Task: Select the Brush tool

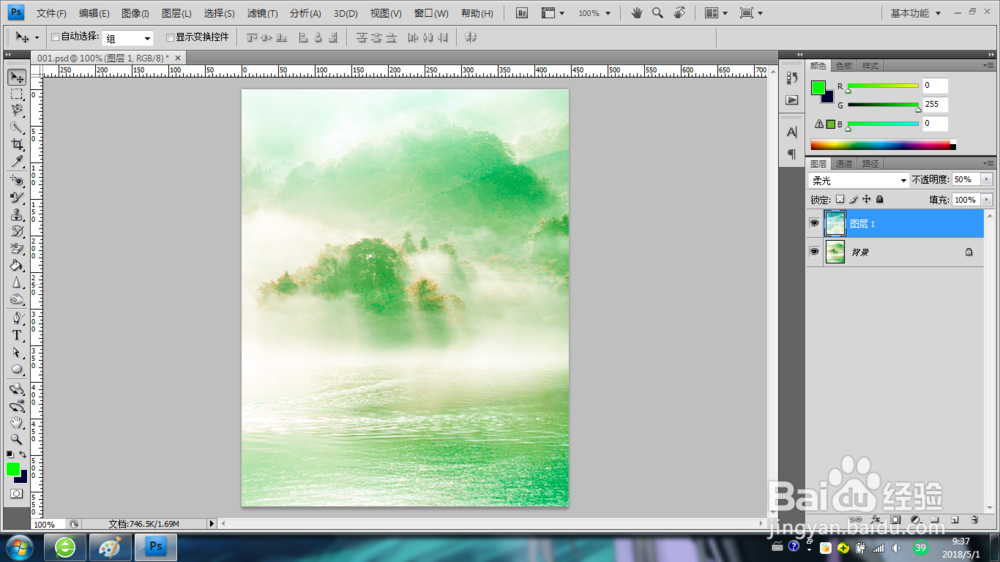Action: point(17,198)
